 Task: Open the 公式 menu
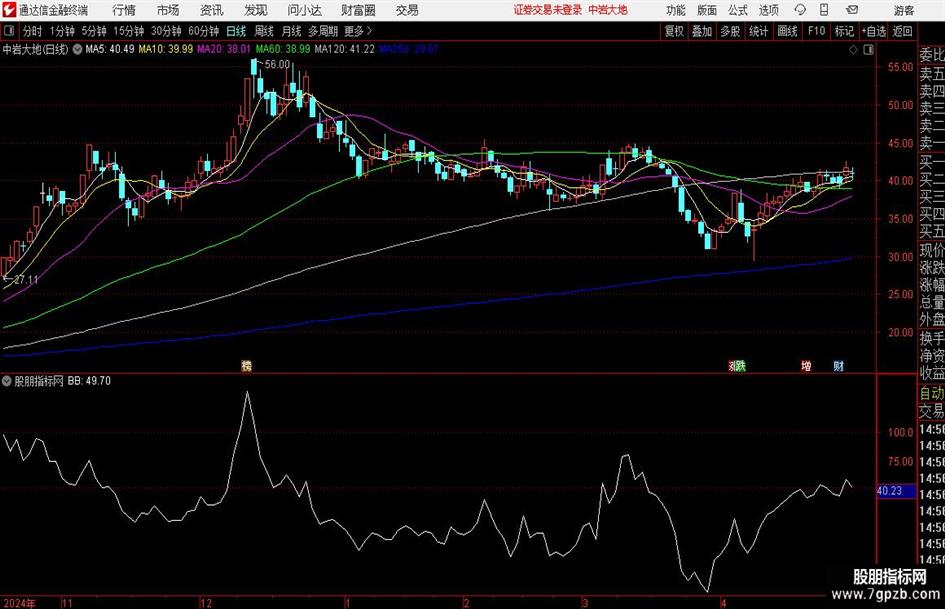pos(737,10)
